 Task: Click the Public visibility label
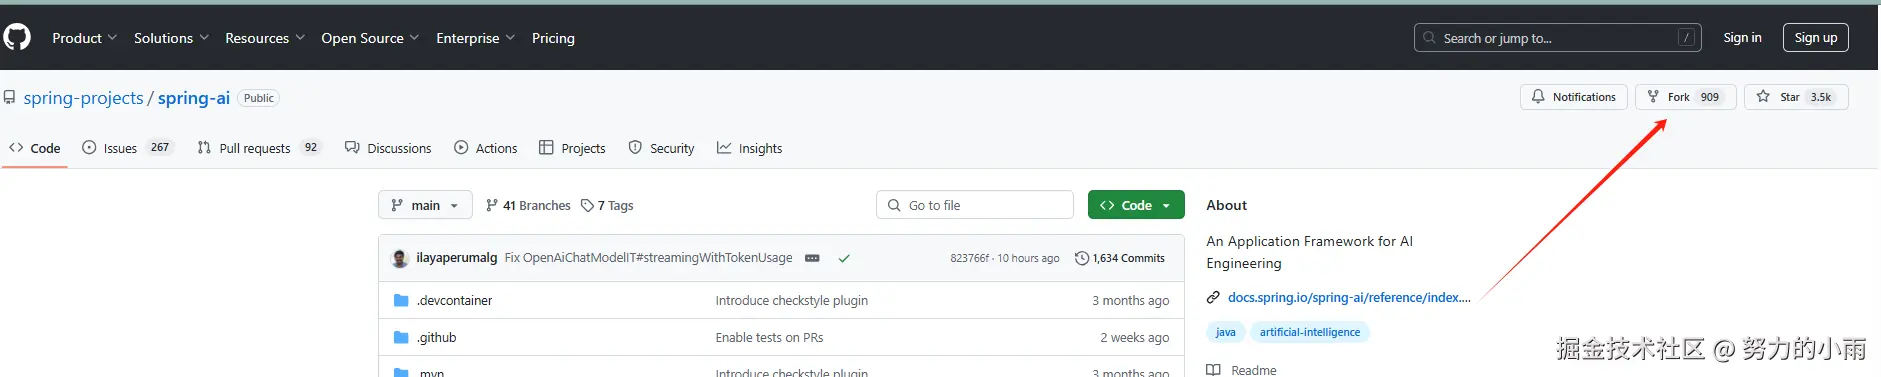(x=258, y=98)
